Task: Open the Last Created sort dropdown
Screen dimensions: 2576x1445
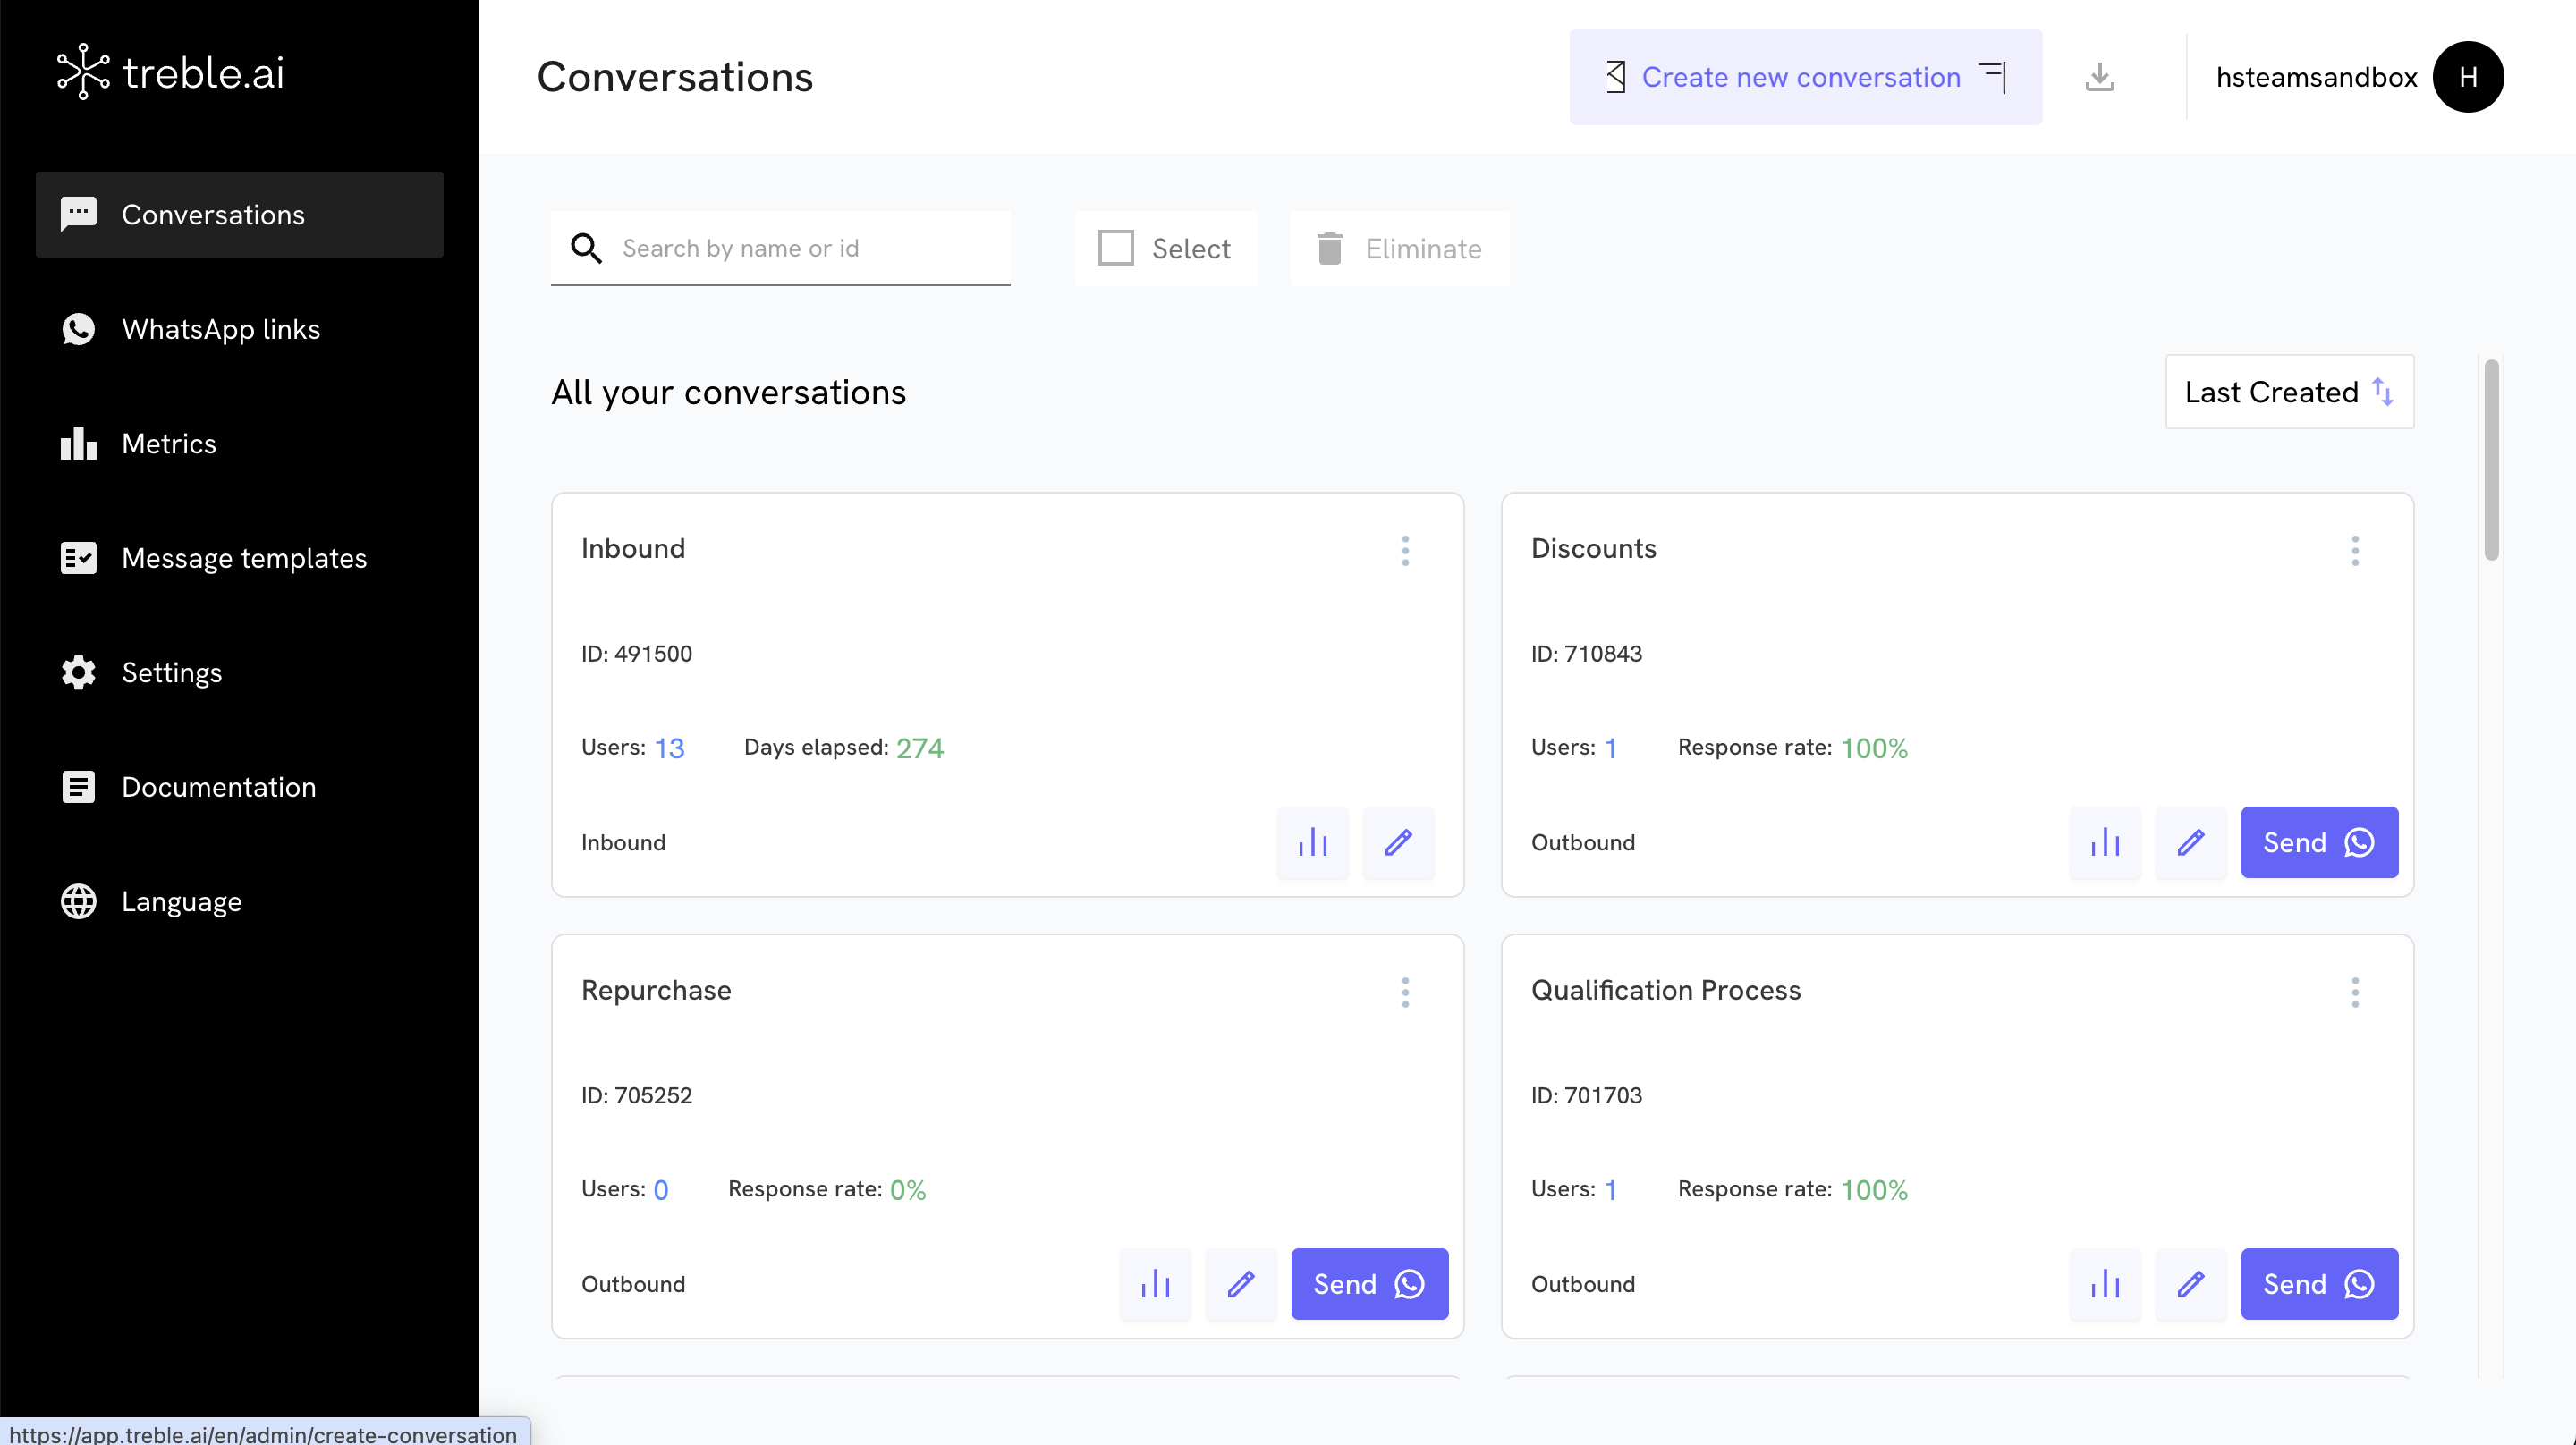Action: 2288,392
